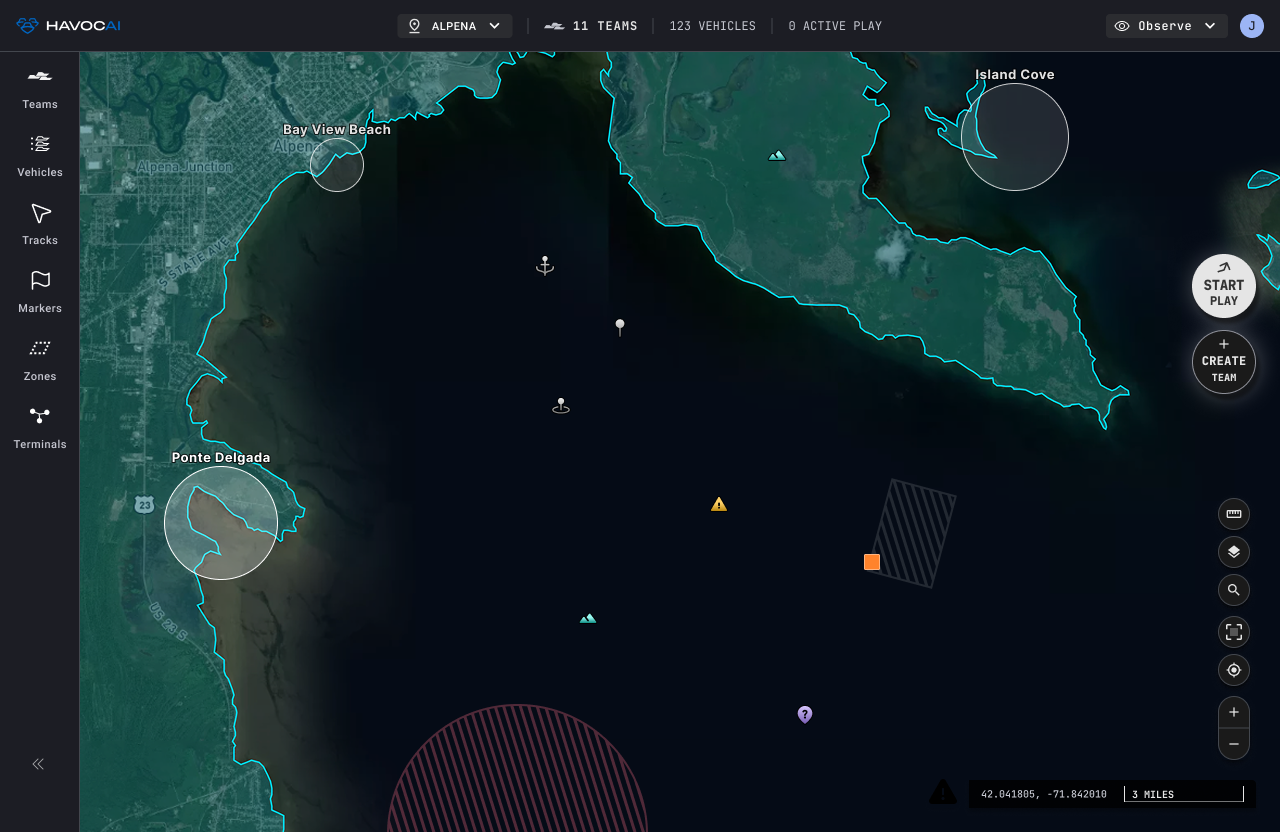Open the Tracks panel in sidebar

pos(40,224)
